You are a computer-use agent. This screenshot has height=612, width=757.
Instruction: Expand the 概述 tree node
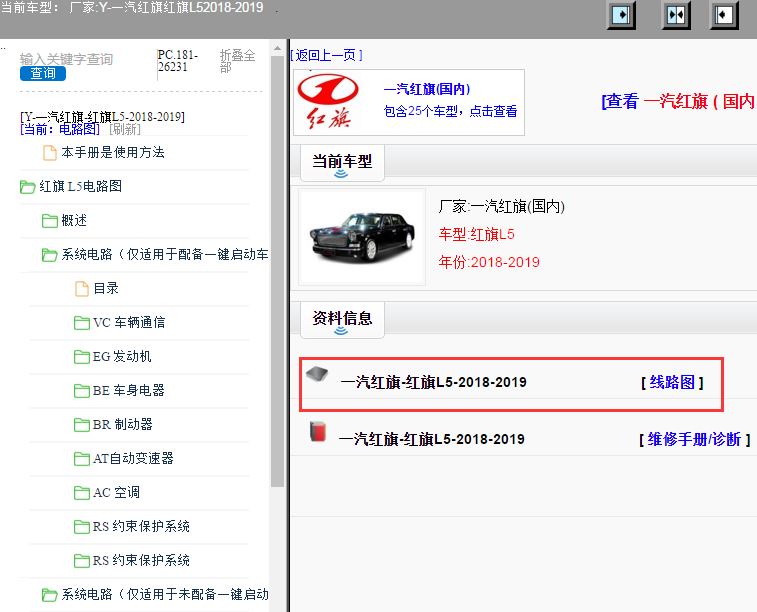(x=74, y=221)
